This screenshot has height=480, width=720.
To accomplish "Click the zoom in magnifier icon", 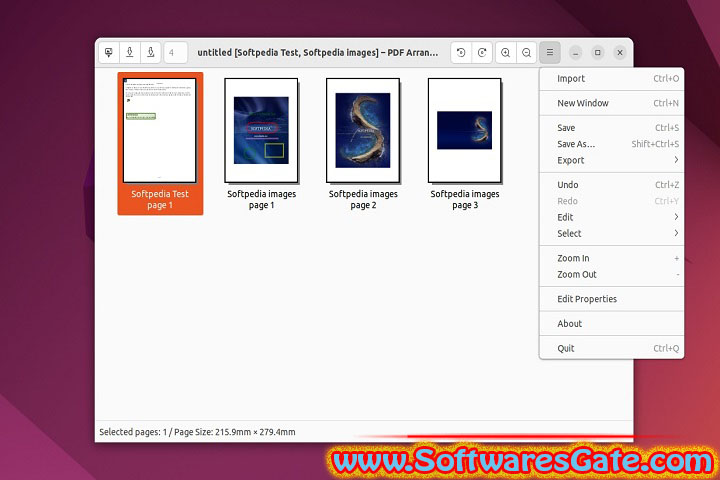I will 506,52.
